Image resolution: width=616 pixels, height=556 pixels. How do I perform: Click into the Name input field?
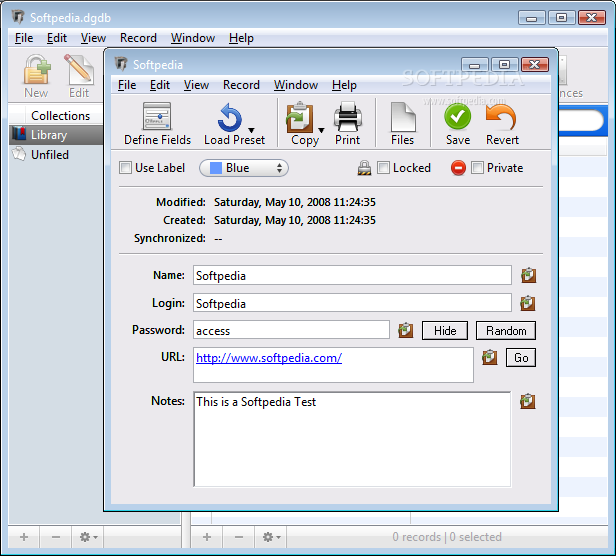coord(352,275)
